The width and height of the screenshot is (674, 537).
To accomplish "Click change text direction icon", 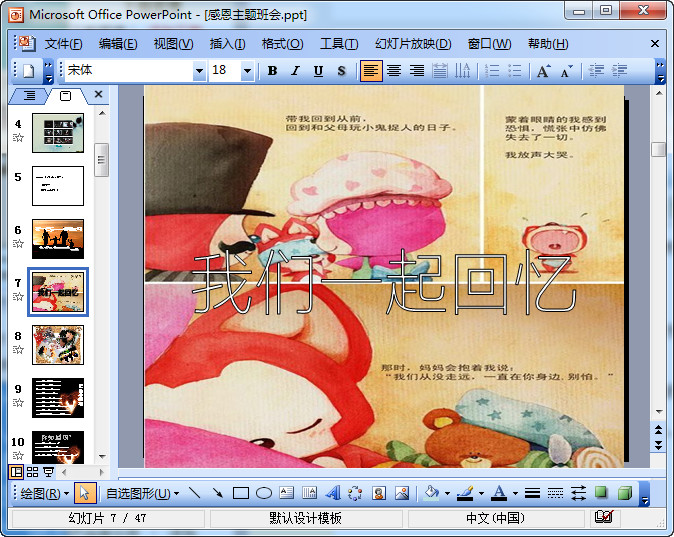I will click(463, 71).
